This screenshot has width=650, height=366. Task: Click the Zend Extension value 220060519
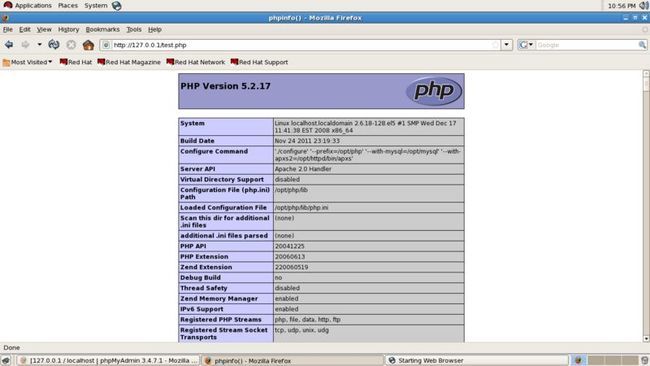click(291, 267)
